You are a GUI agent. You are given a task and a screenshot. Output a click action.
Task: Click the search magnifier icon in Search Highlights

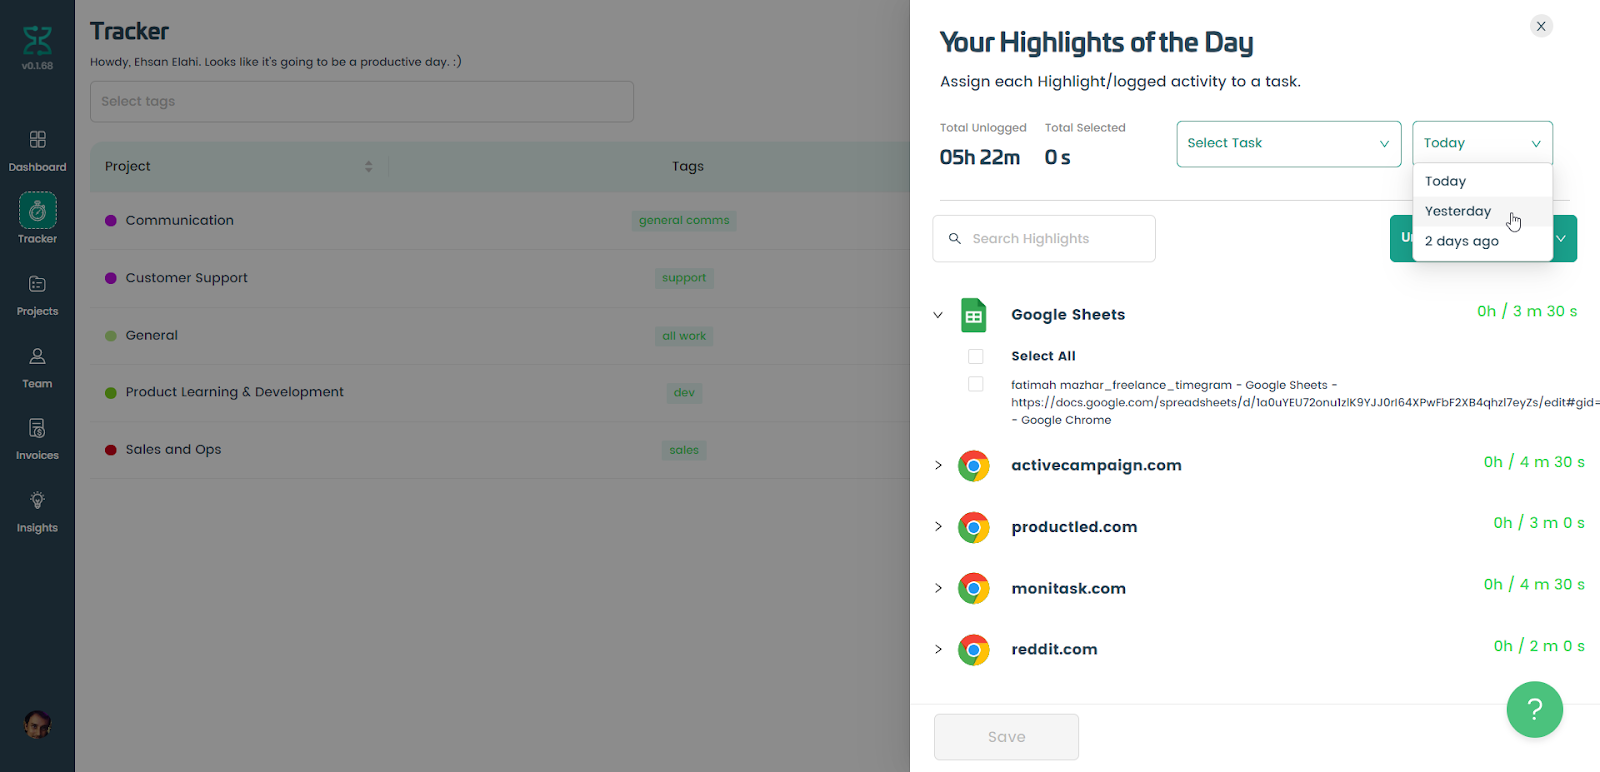[955, 239]
